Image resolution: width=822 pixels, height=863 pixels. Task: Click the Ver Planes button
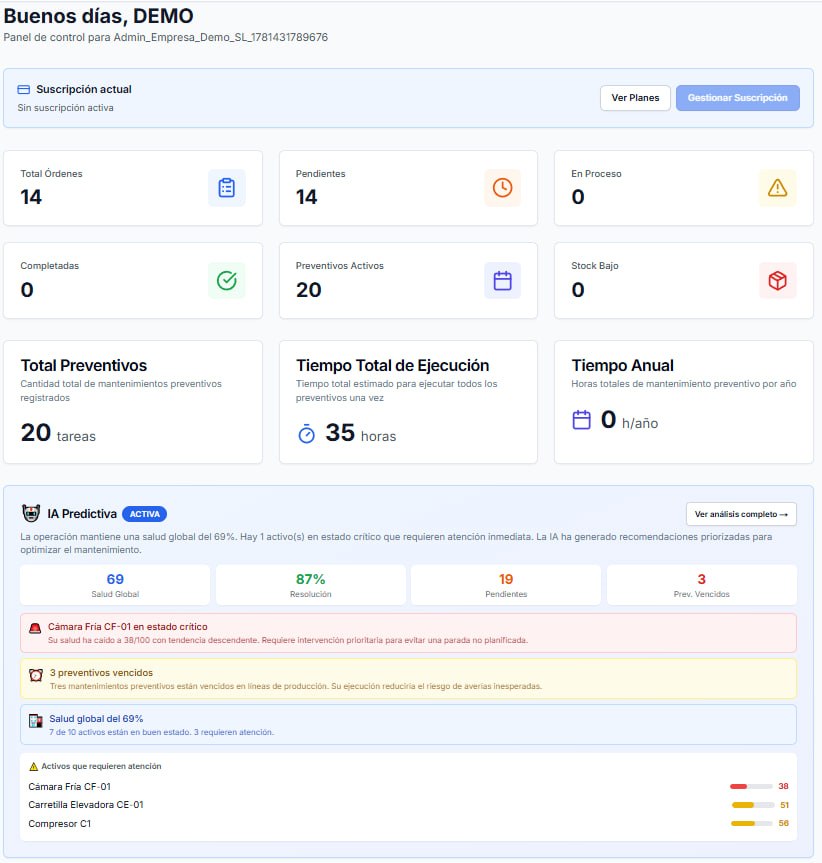point(635,98)
